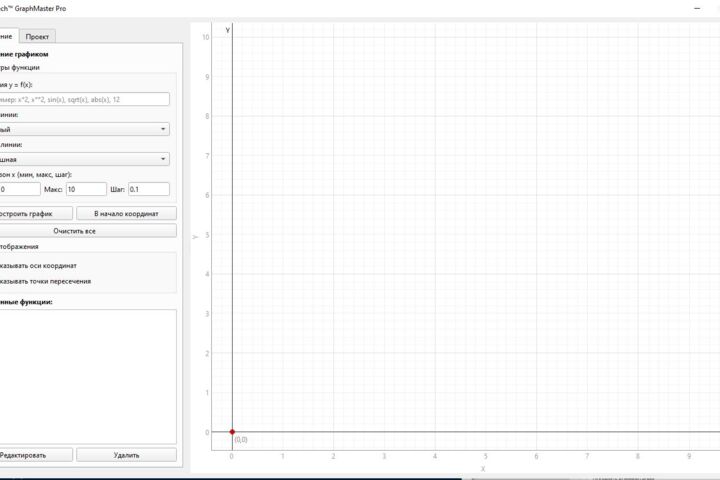This screenshot has width=720, height=480.
Task: Click the Построить график button
Action: (35, 214)
